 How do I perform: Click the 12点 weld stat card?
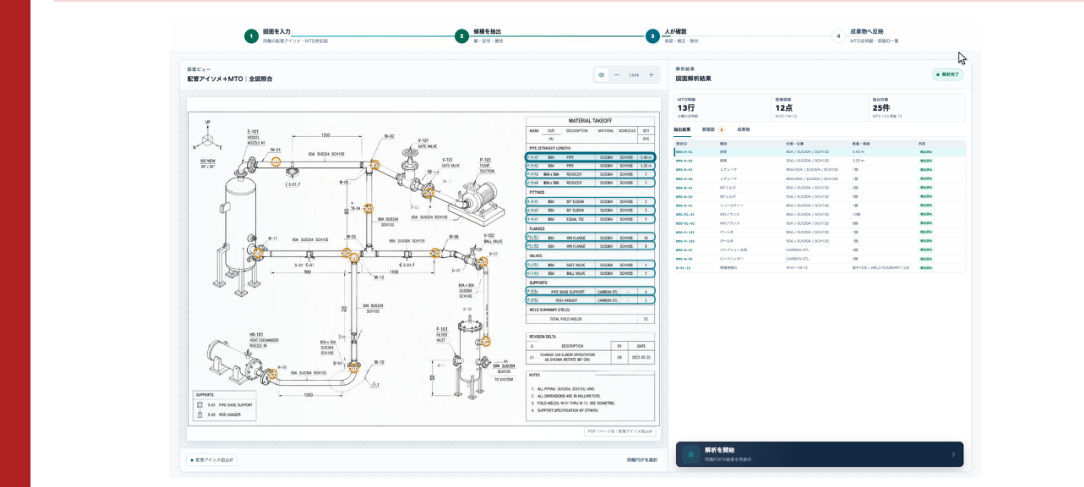point(819,108)
